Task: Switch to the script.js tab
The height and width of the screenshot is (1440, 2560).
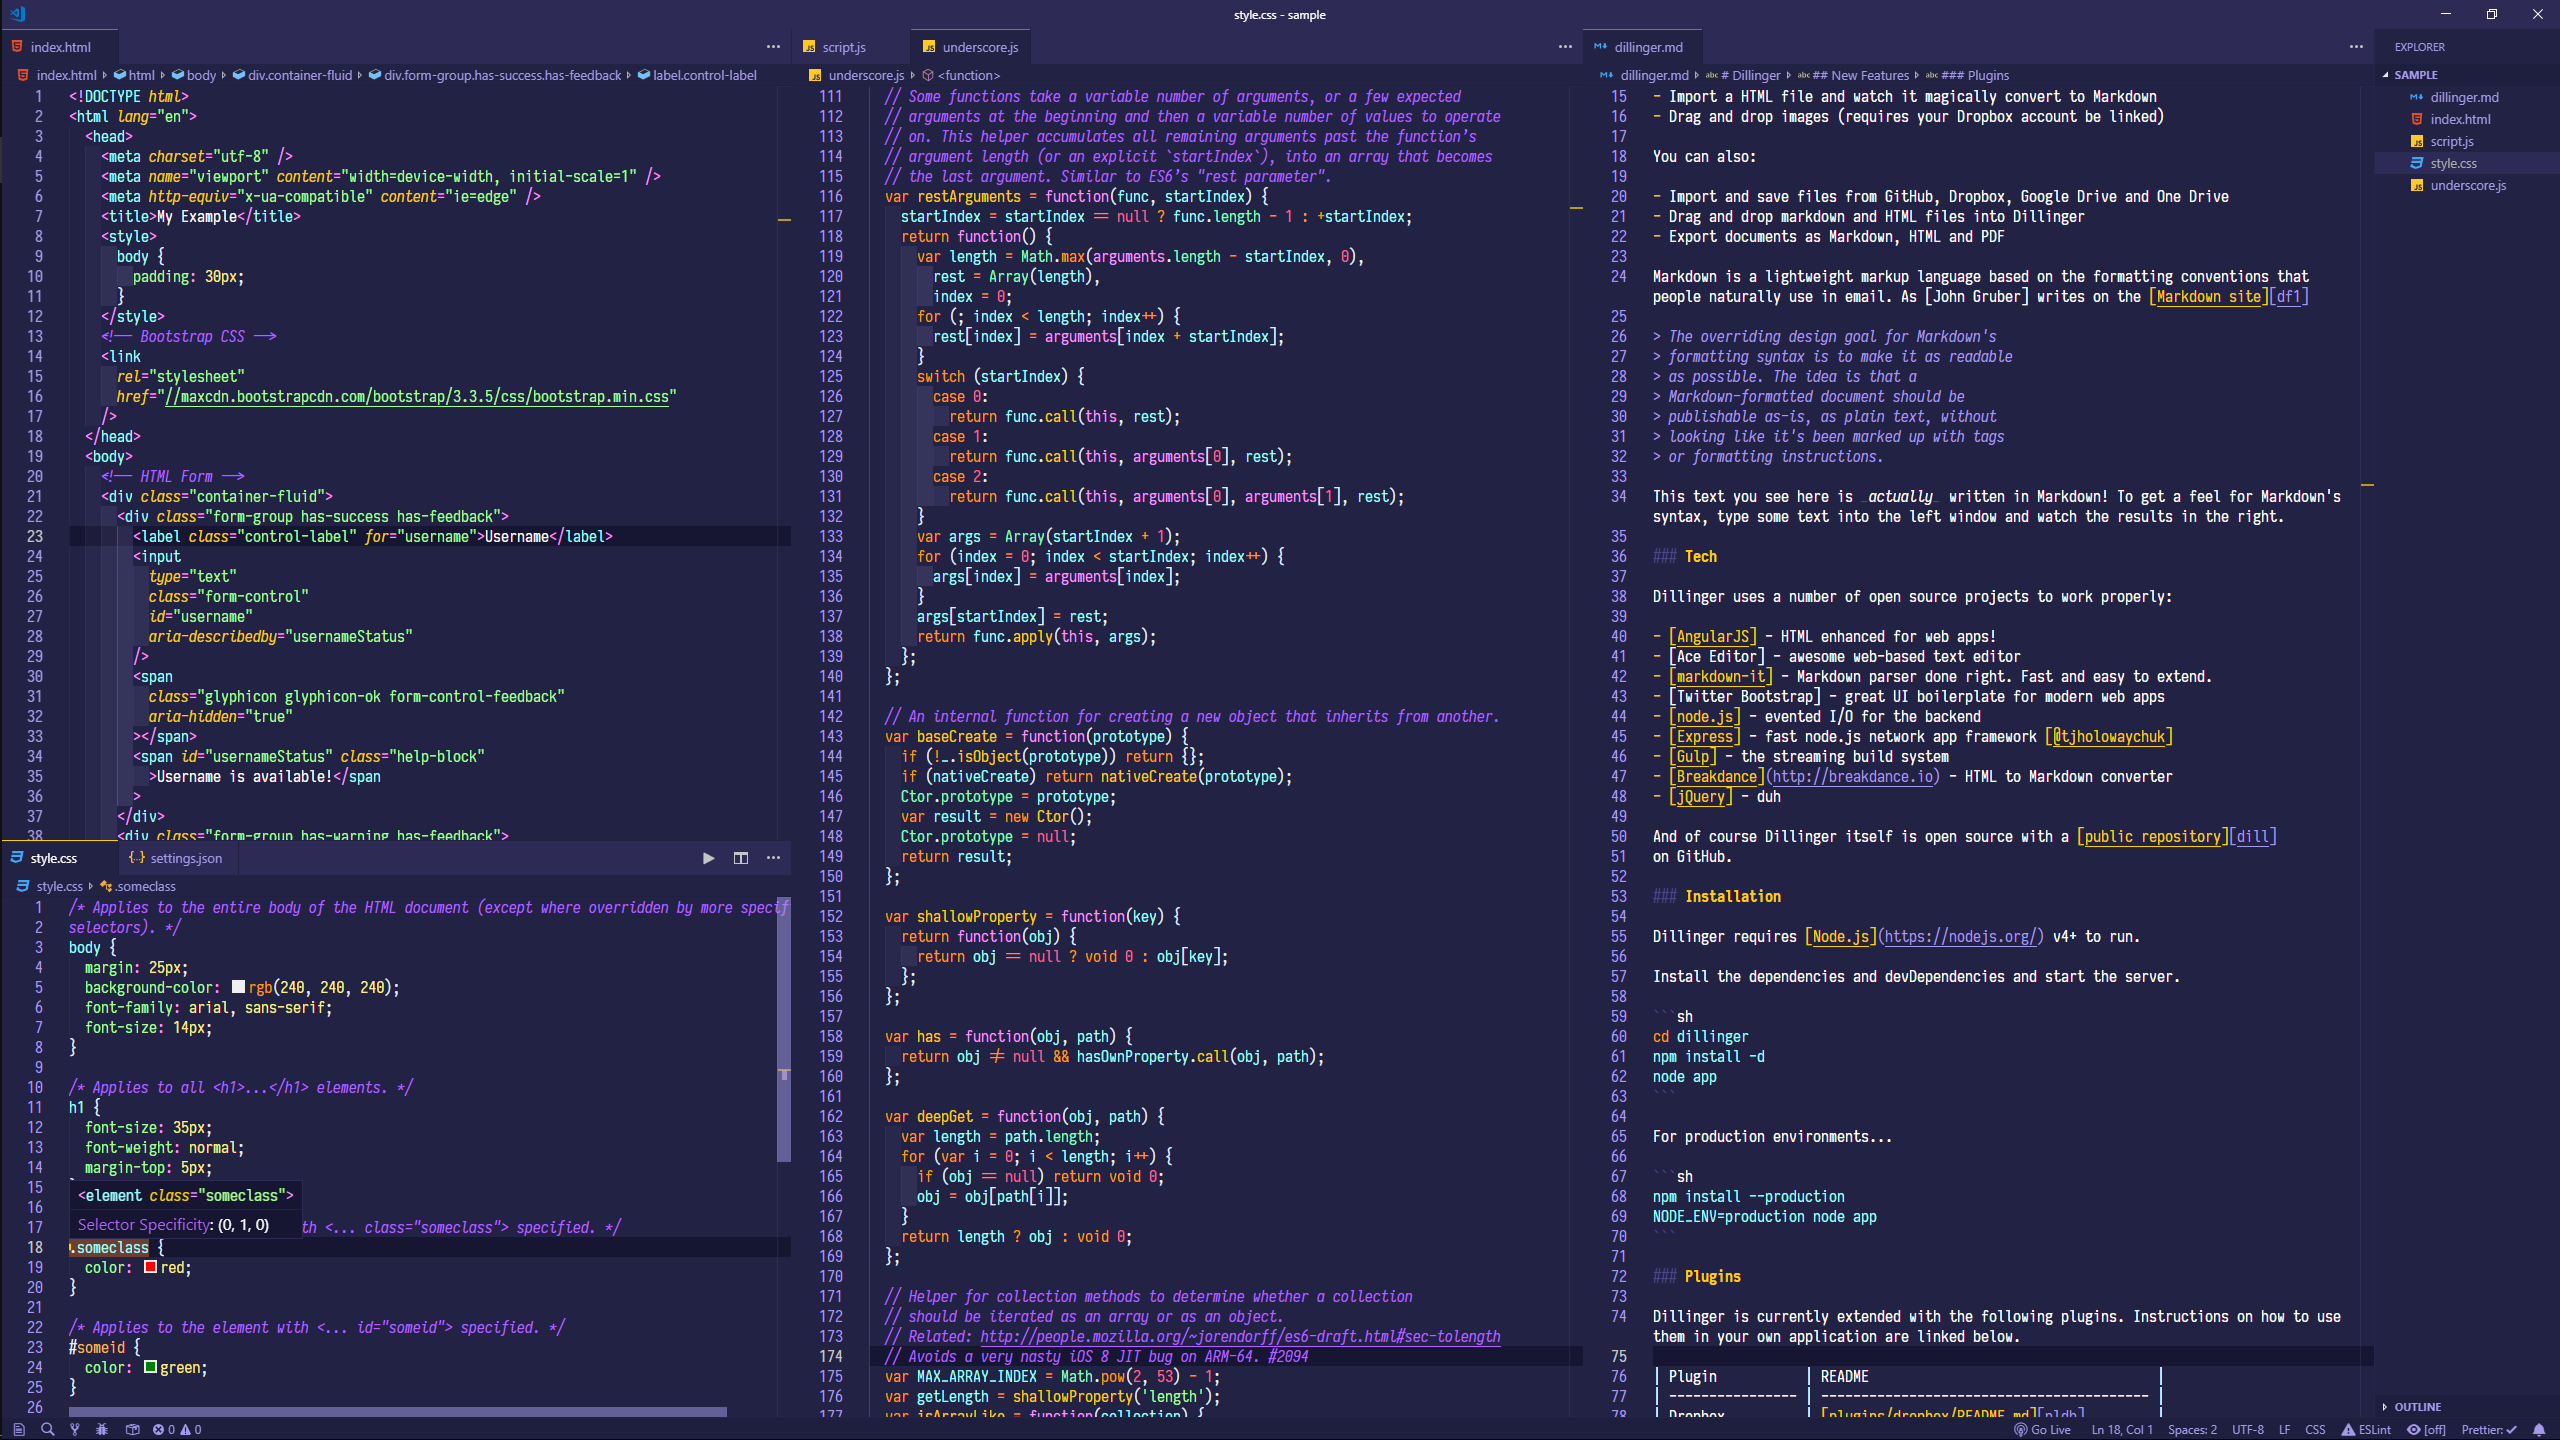Action: coord(842,47)
